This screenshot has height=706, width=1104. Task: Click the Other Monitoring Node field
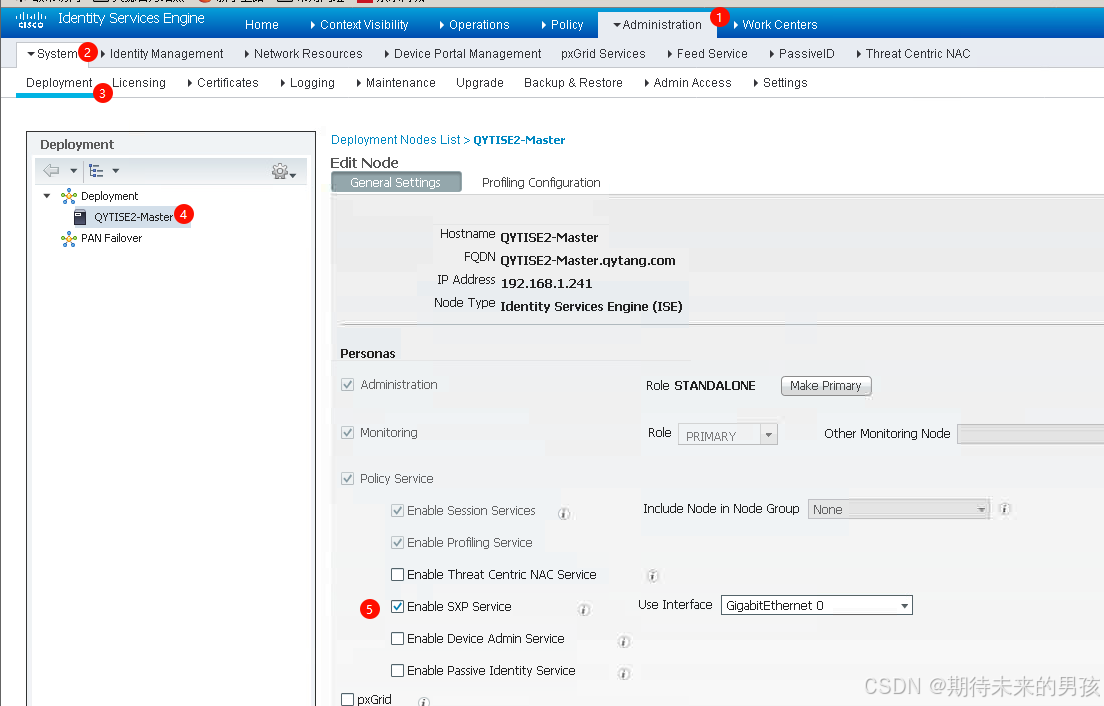click(x=1031, y=434)
